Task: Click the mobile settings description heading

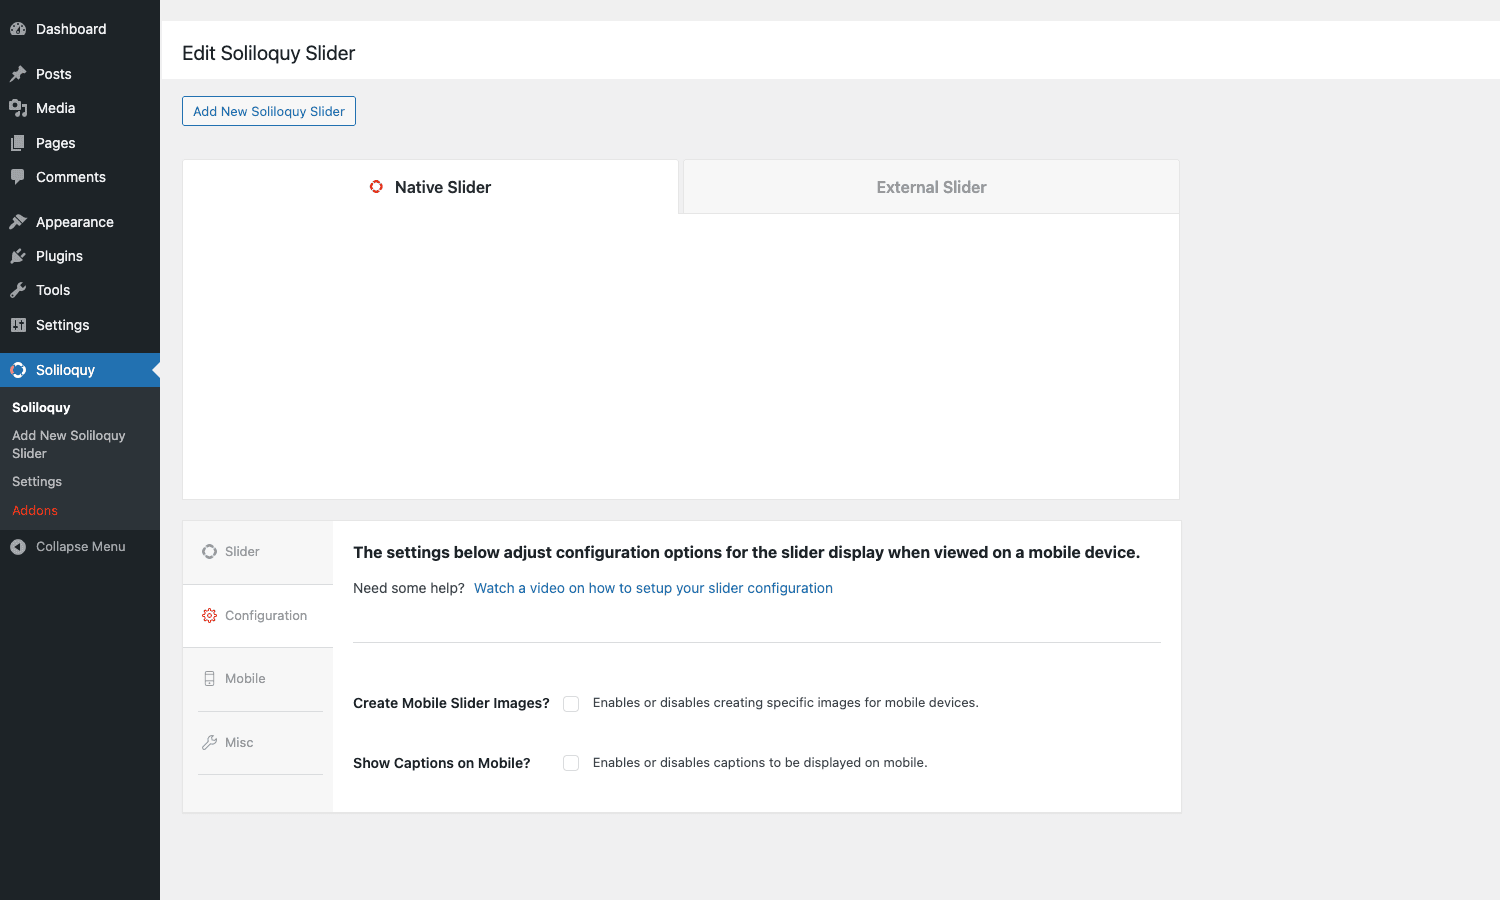Action: (746, 552)
